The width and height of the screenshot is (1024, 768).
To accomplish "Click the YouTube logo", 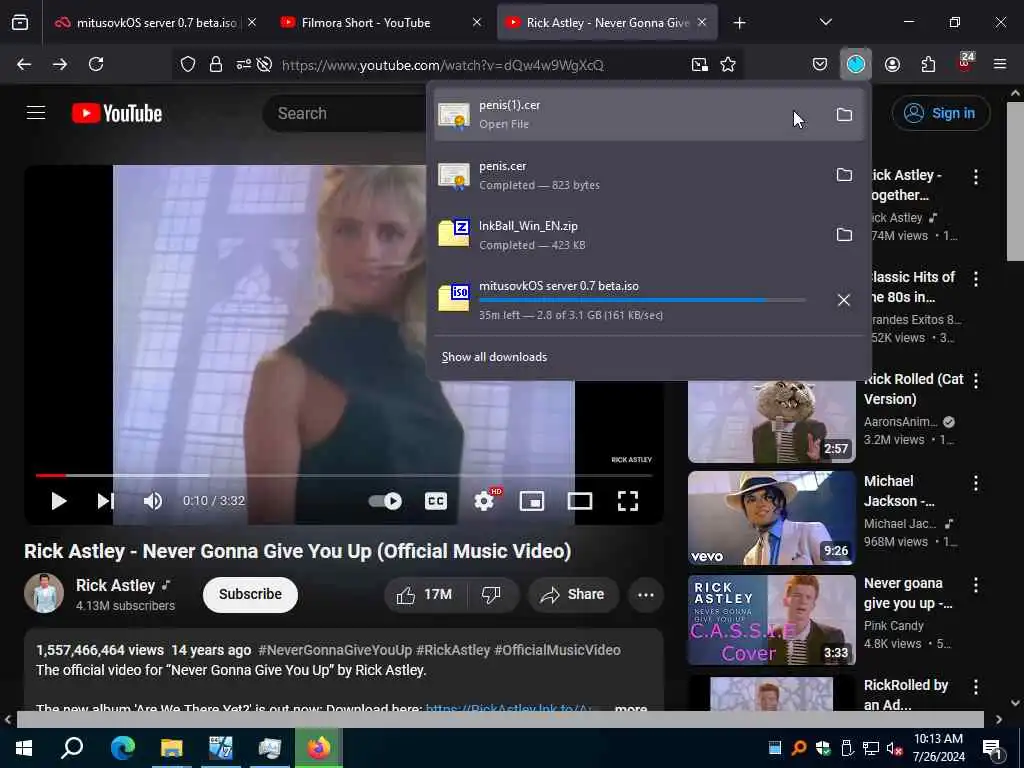I will point(117,113).
